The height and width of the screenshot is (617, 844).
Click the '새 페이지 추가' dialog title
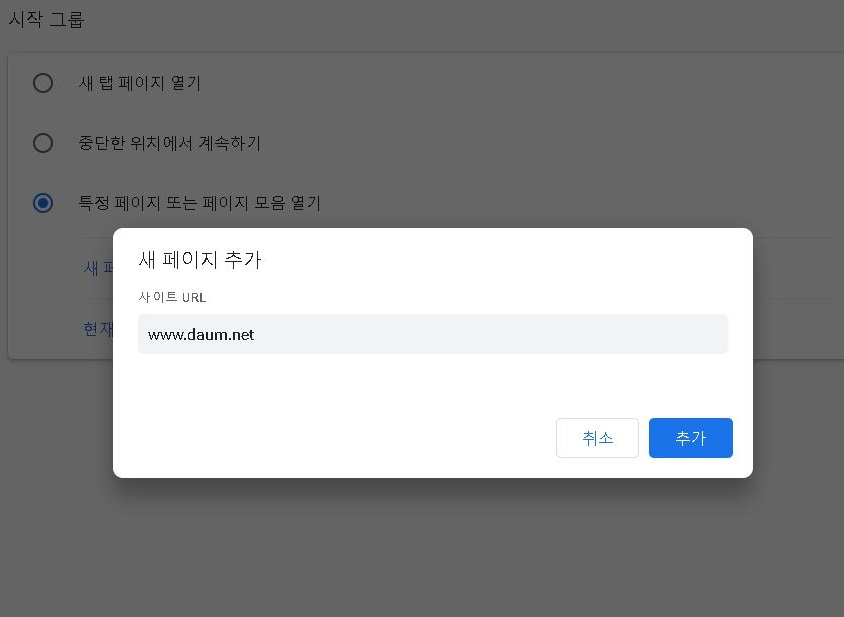(x=200, y=260)
